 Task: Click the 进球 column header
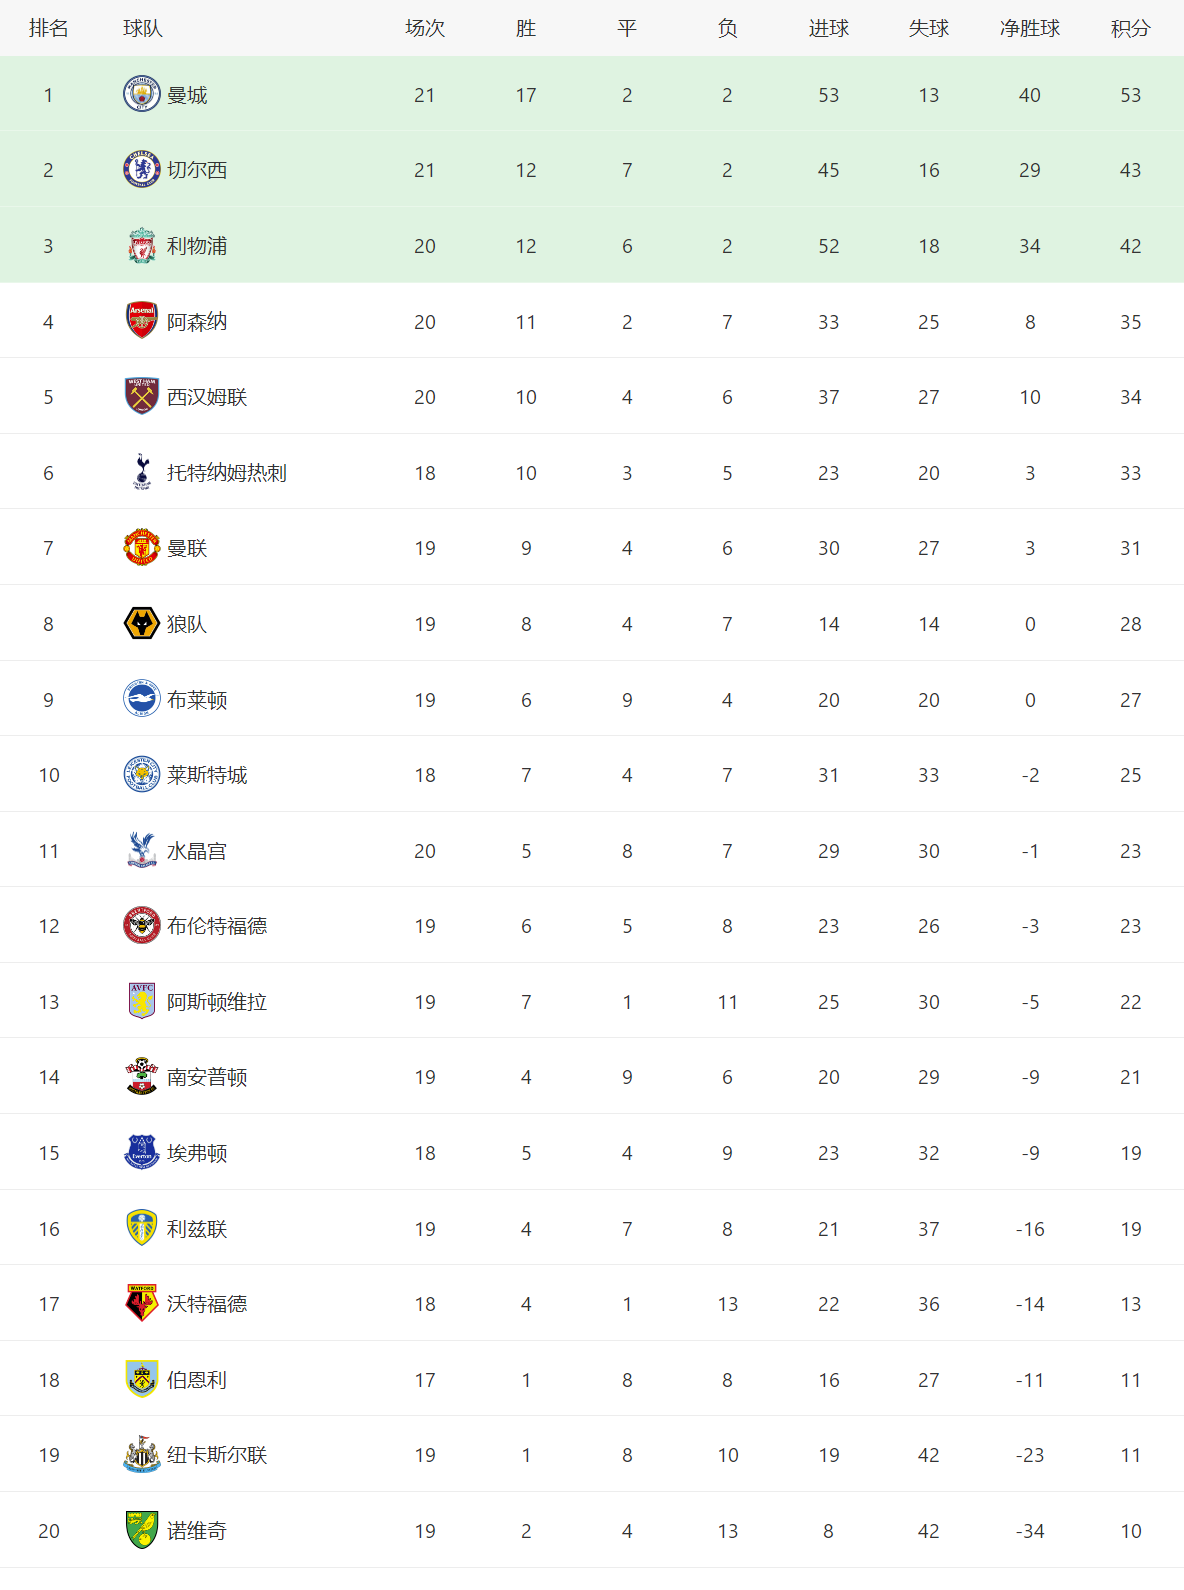coord(828,28)
